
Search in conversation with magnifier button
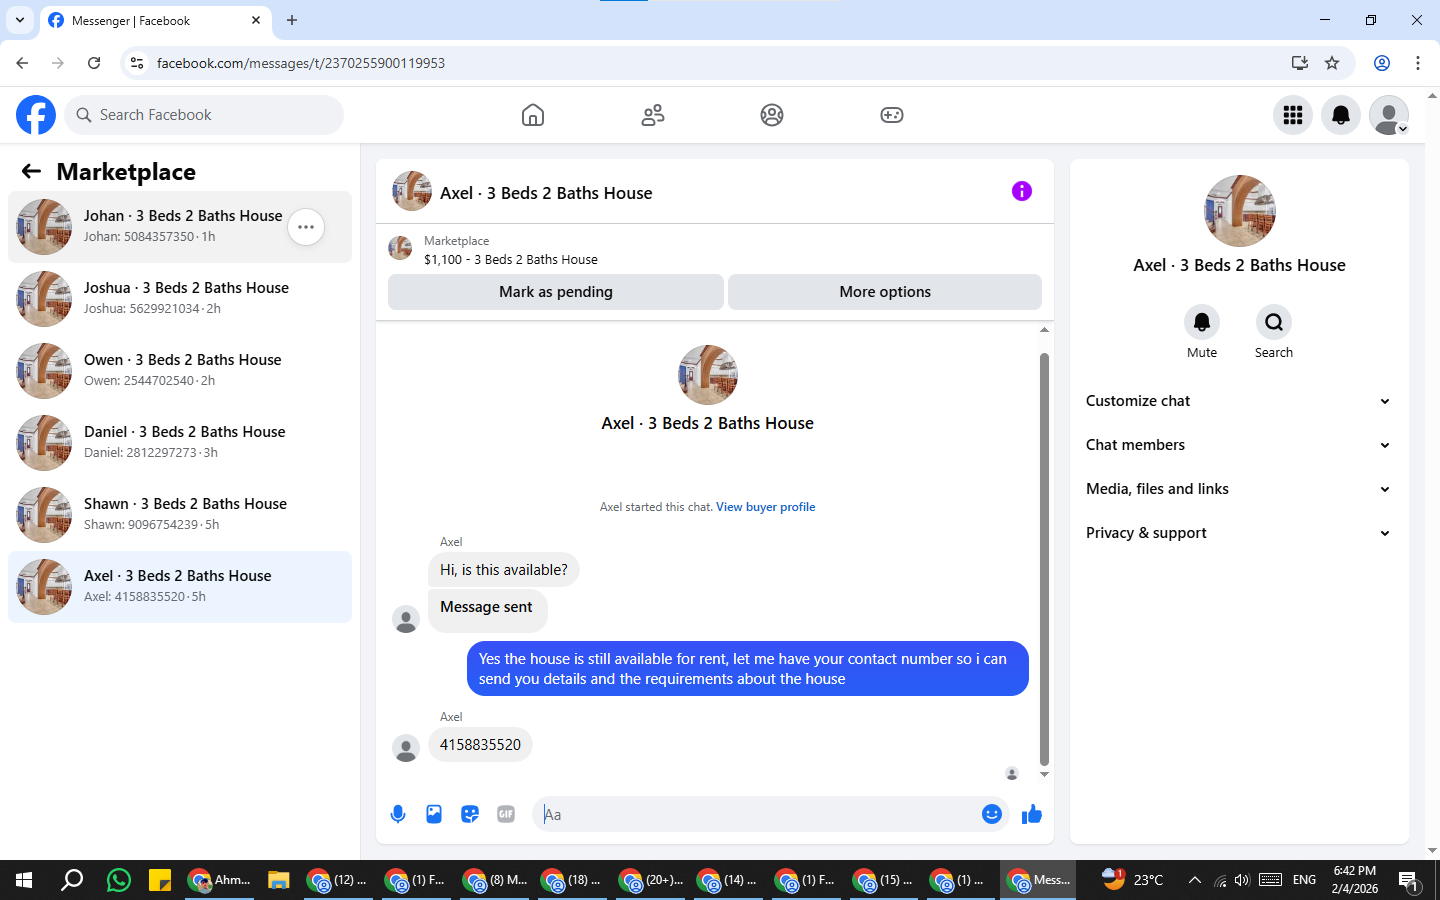tap(1274, 322)
